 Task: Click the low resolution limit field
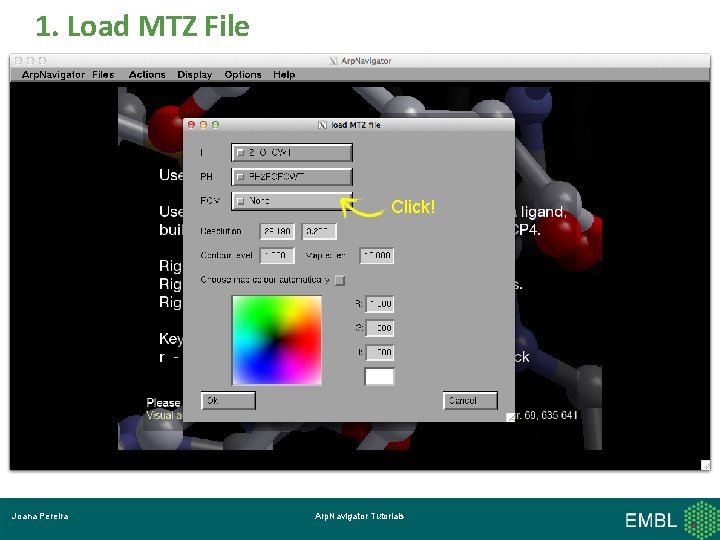coord(277,231)
